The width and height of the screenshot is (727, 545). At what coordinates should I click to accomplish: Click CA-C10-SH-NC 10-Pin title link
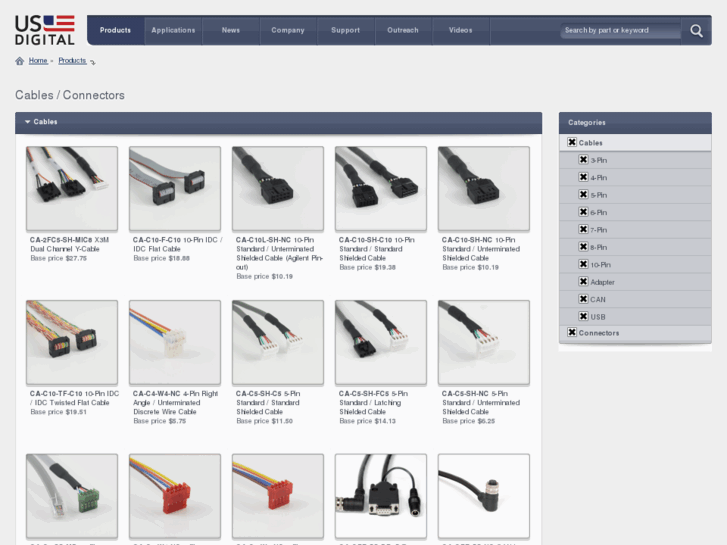[481, 249]
